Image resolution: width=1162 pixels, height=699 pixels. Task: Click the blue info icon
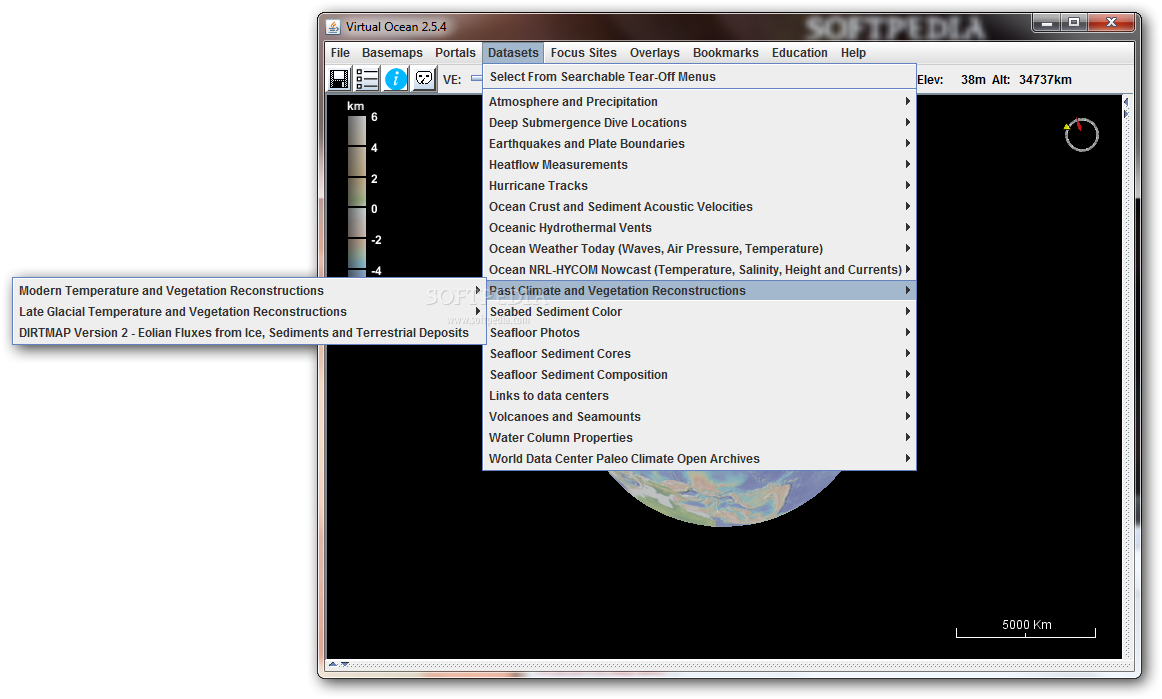[396, 79]
